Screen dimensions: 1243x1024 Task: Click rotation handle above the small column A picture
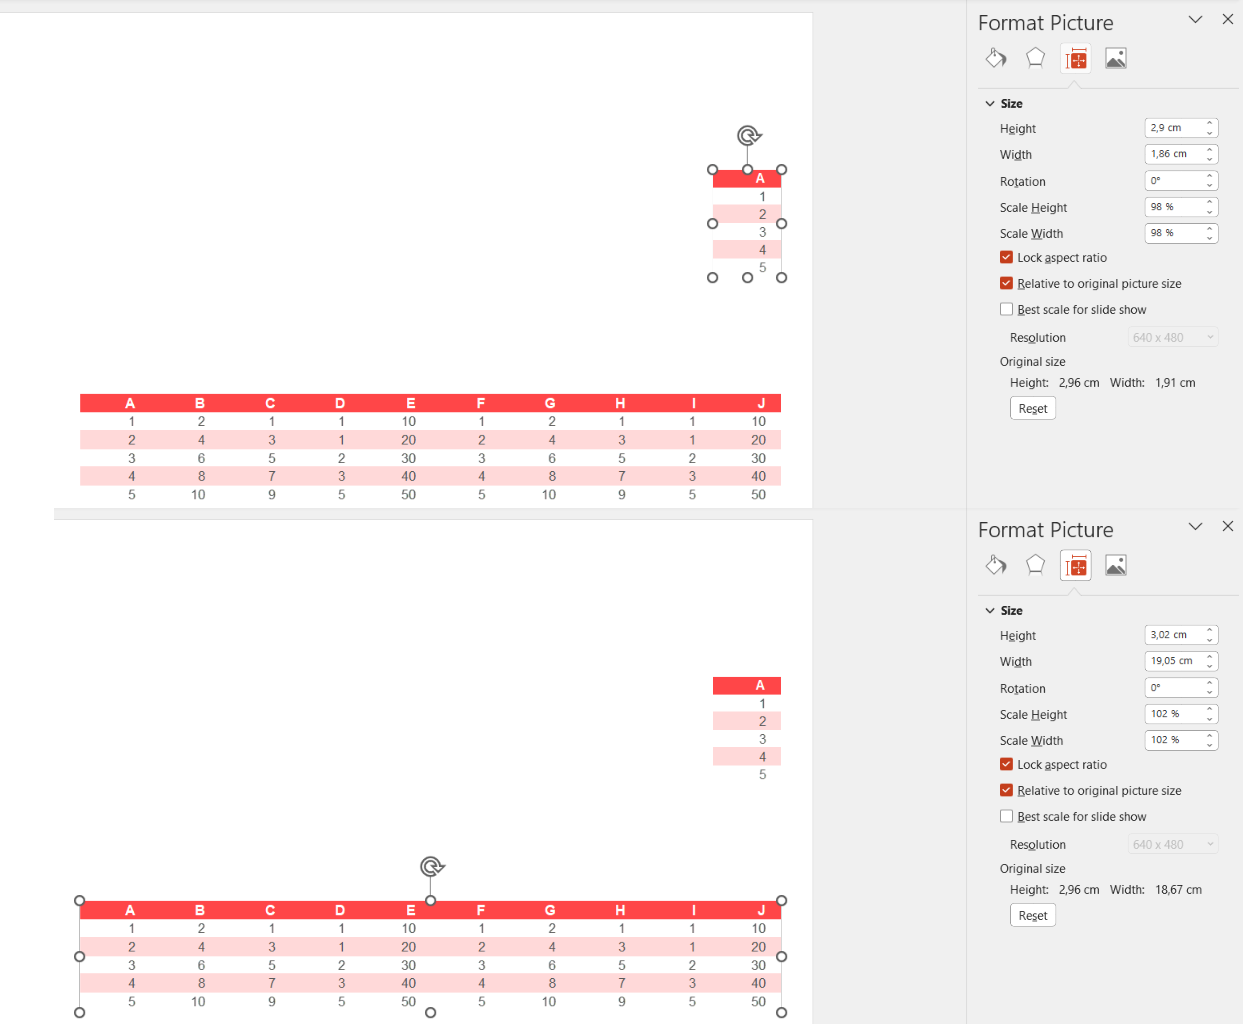tap(749, 135)
